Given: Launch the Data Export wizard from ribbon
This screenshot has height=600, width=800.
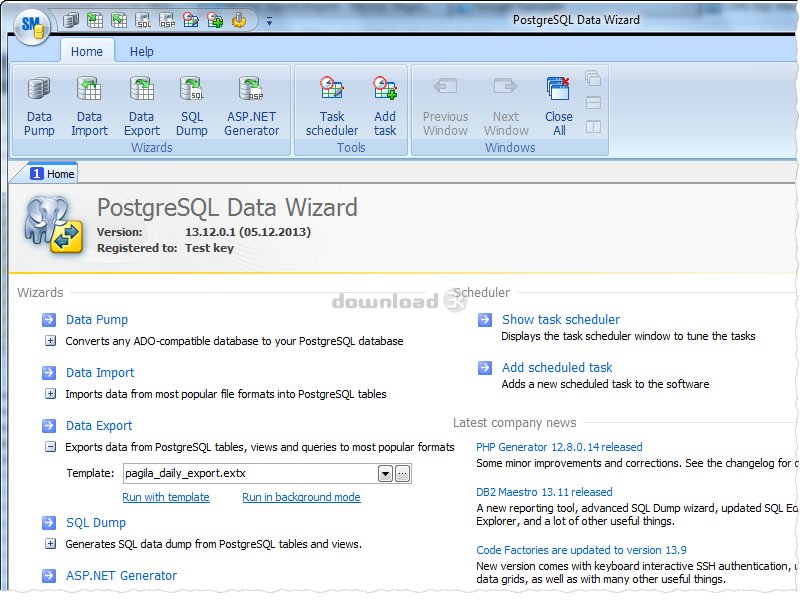Looking at the screenshot, I should (x=141, y=106).
